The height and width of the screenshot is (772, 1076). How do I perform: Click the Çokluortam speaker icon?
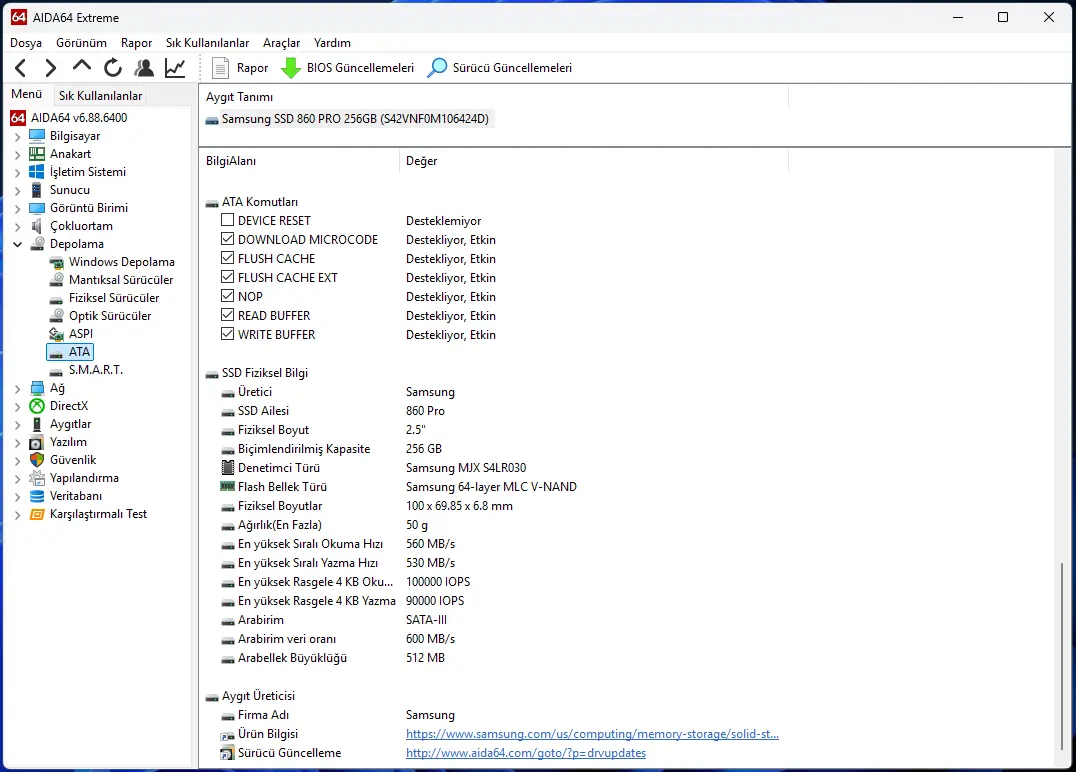(x=37, y=226)
